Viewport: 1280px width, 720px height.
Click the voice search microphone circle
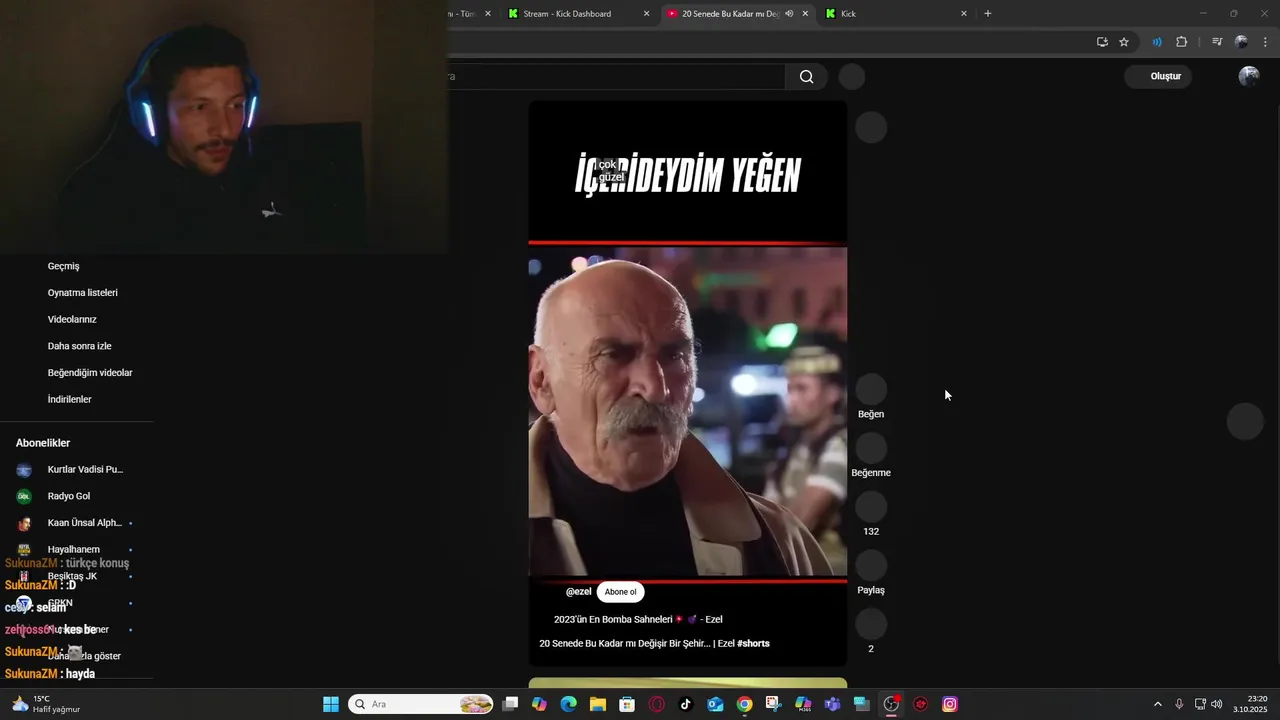[x=852, y=77]
